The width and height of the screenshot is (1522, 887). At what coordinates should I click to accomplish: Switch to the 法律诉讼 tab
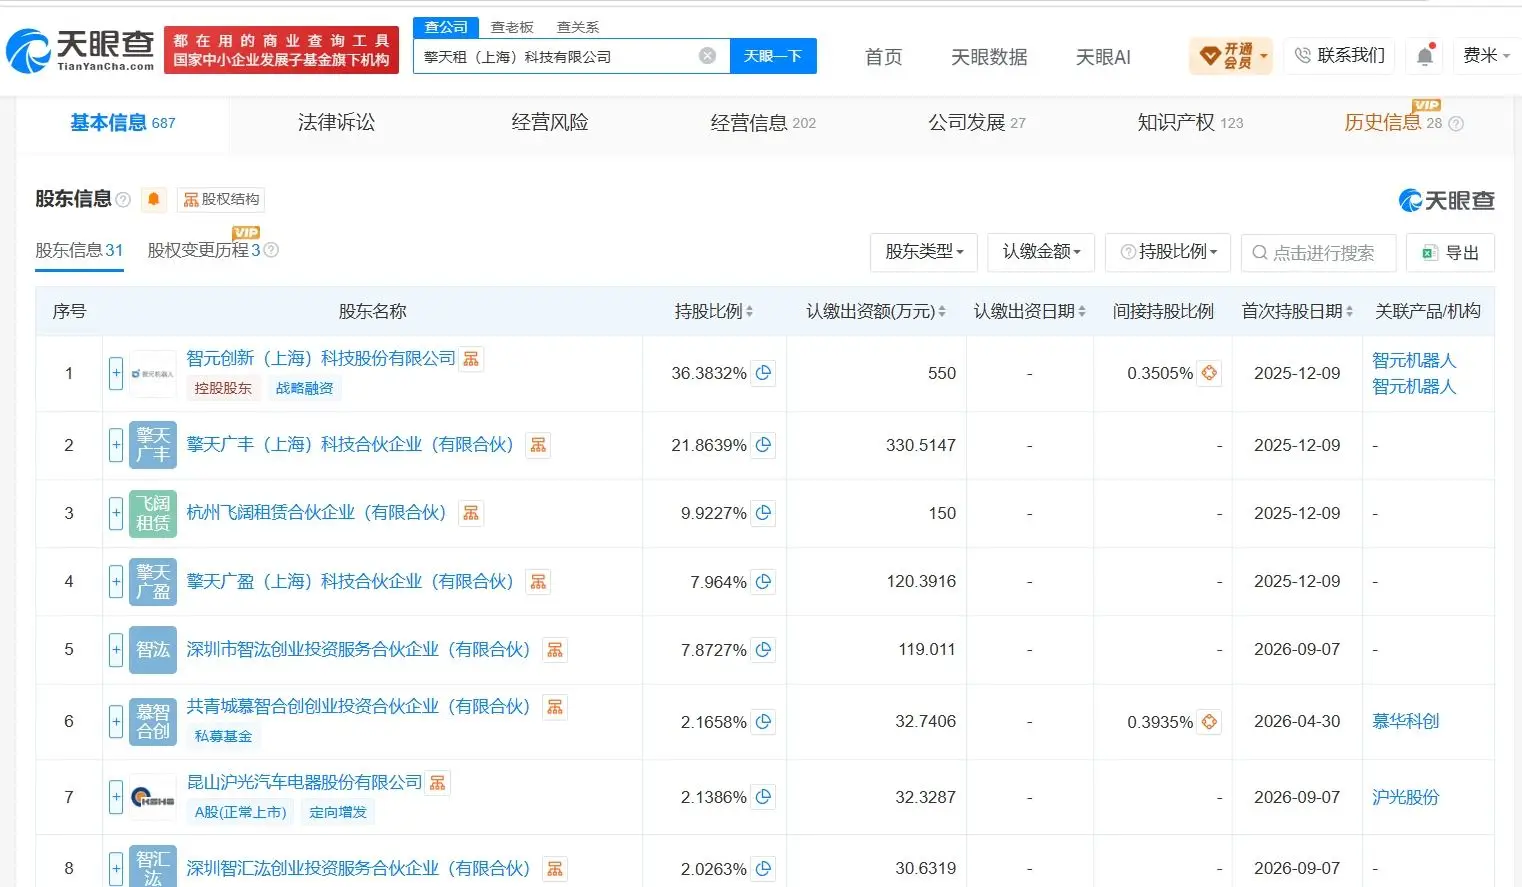336,123
